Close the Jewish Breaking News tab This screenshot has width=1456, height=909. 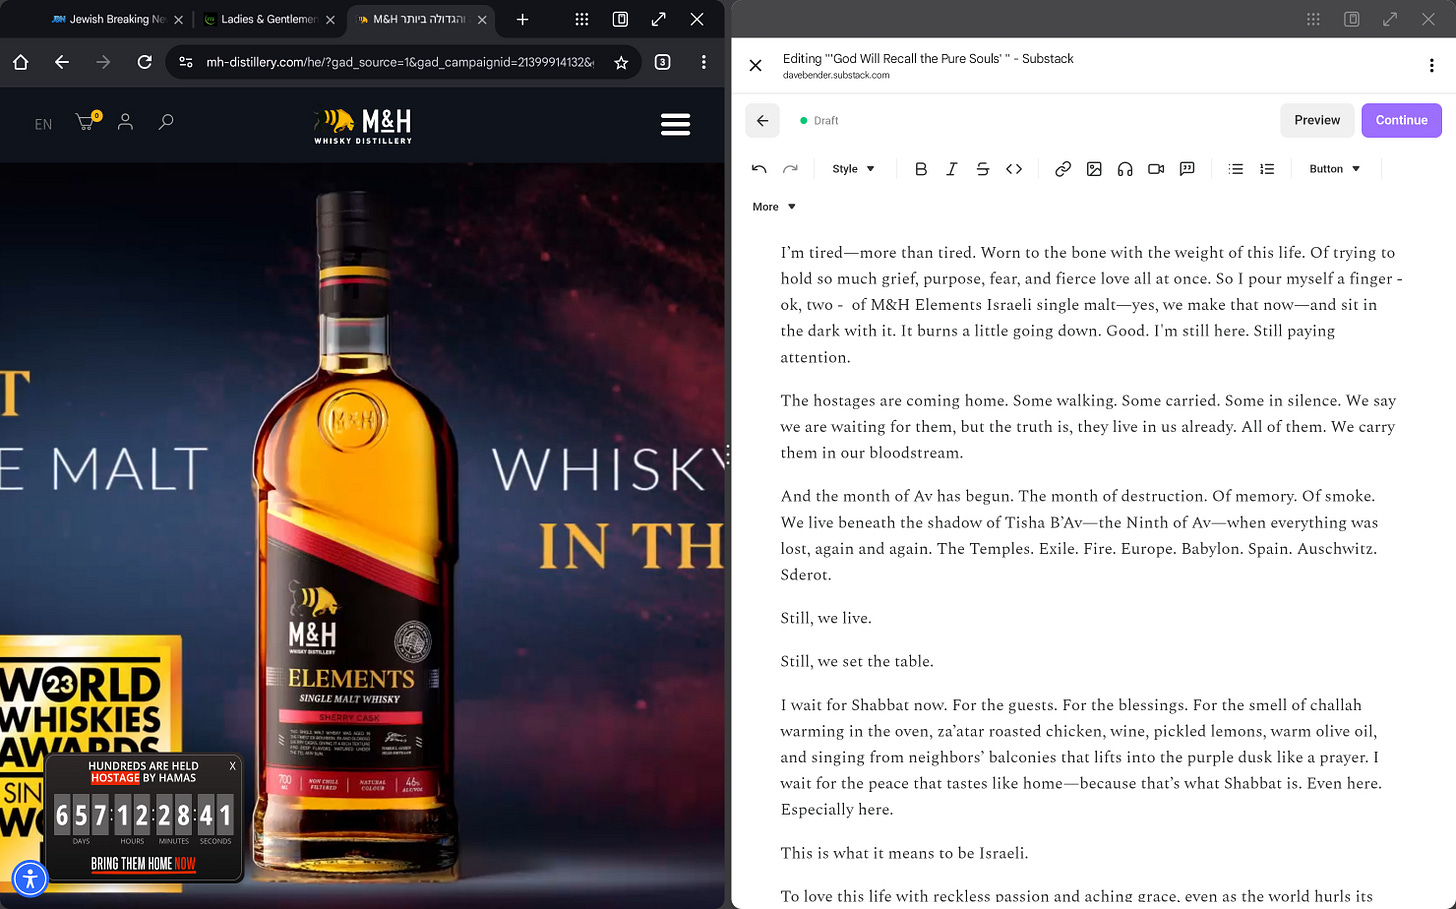click(179, 19)
